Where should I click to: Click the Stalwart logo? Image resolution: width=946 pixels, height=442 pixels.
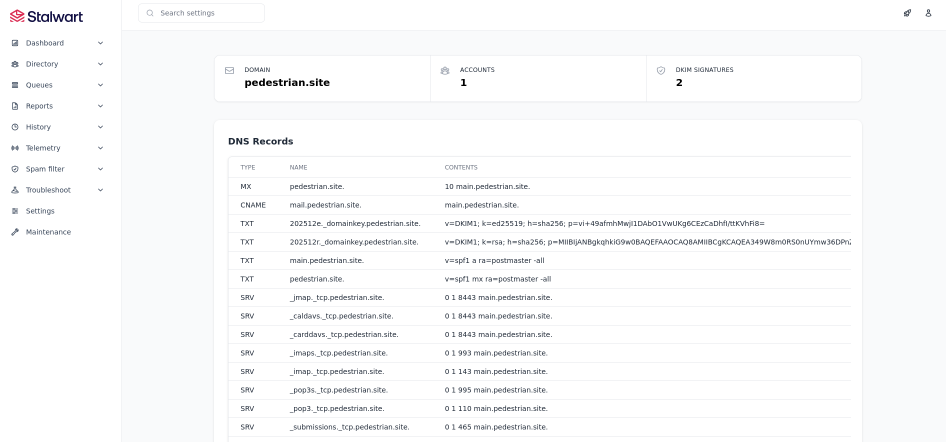click(46, 16)
